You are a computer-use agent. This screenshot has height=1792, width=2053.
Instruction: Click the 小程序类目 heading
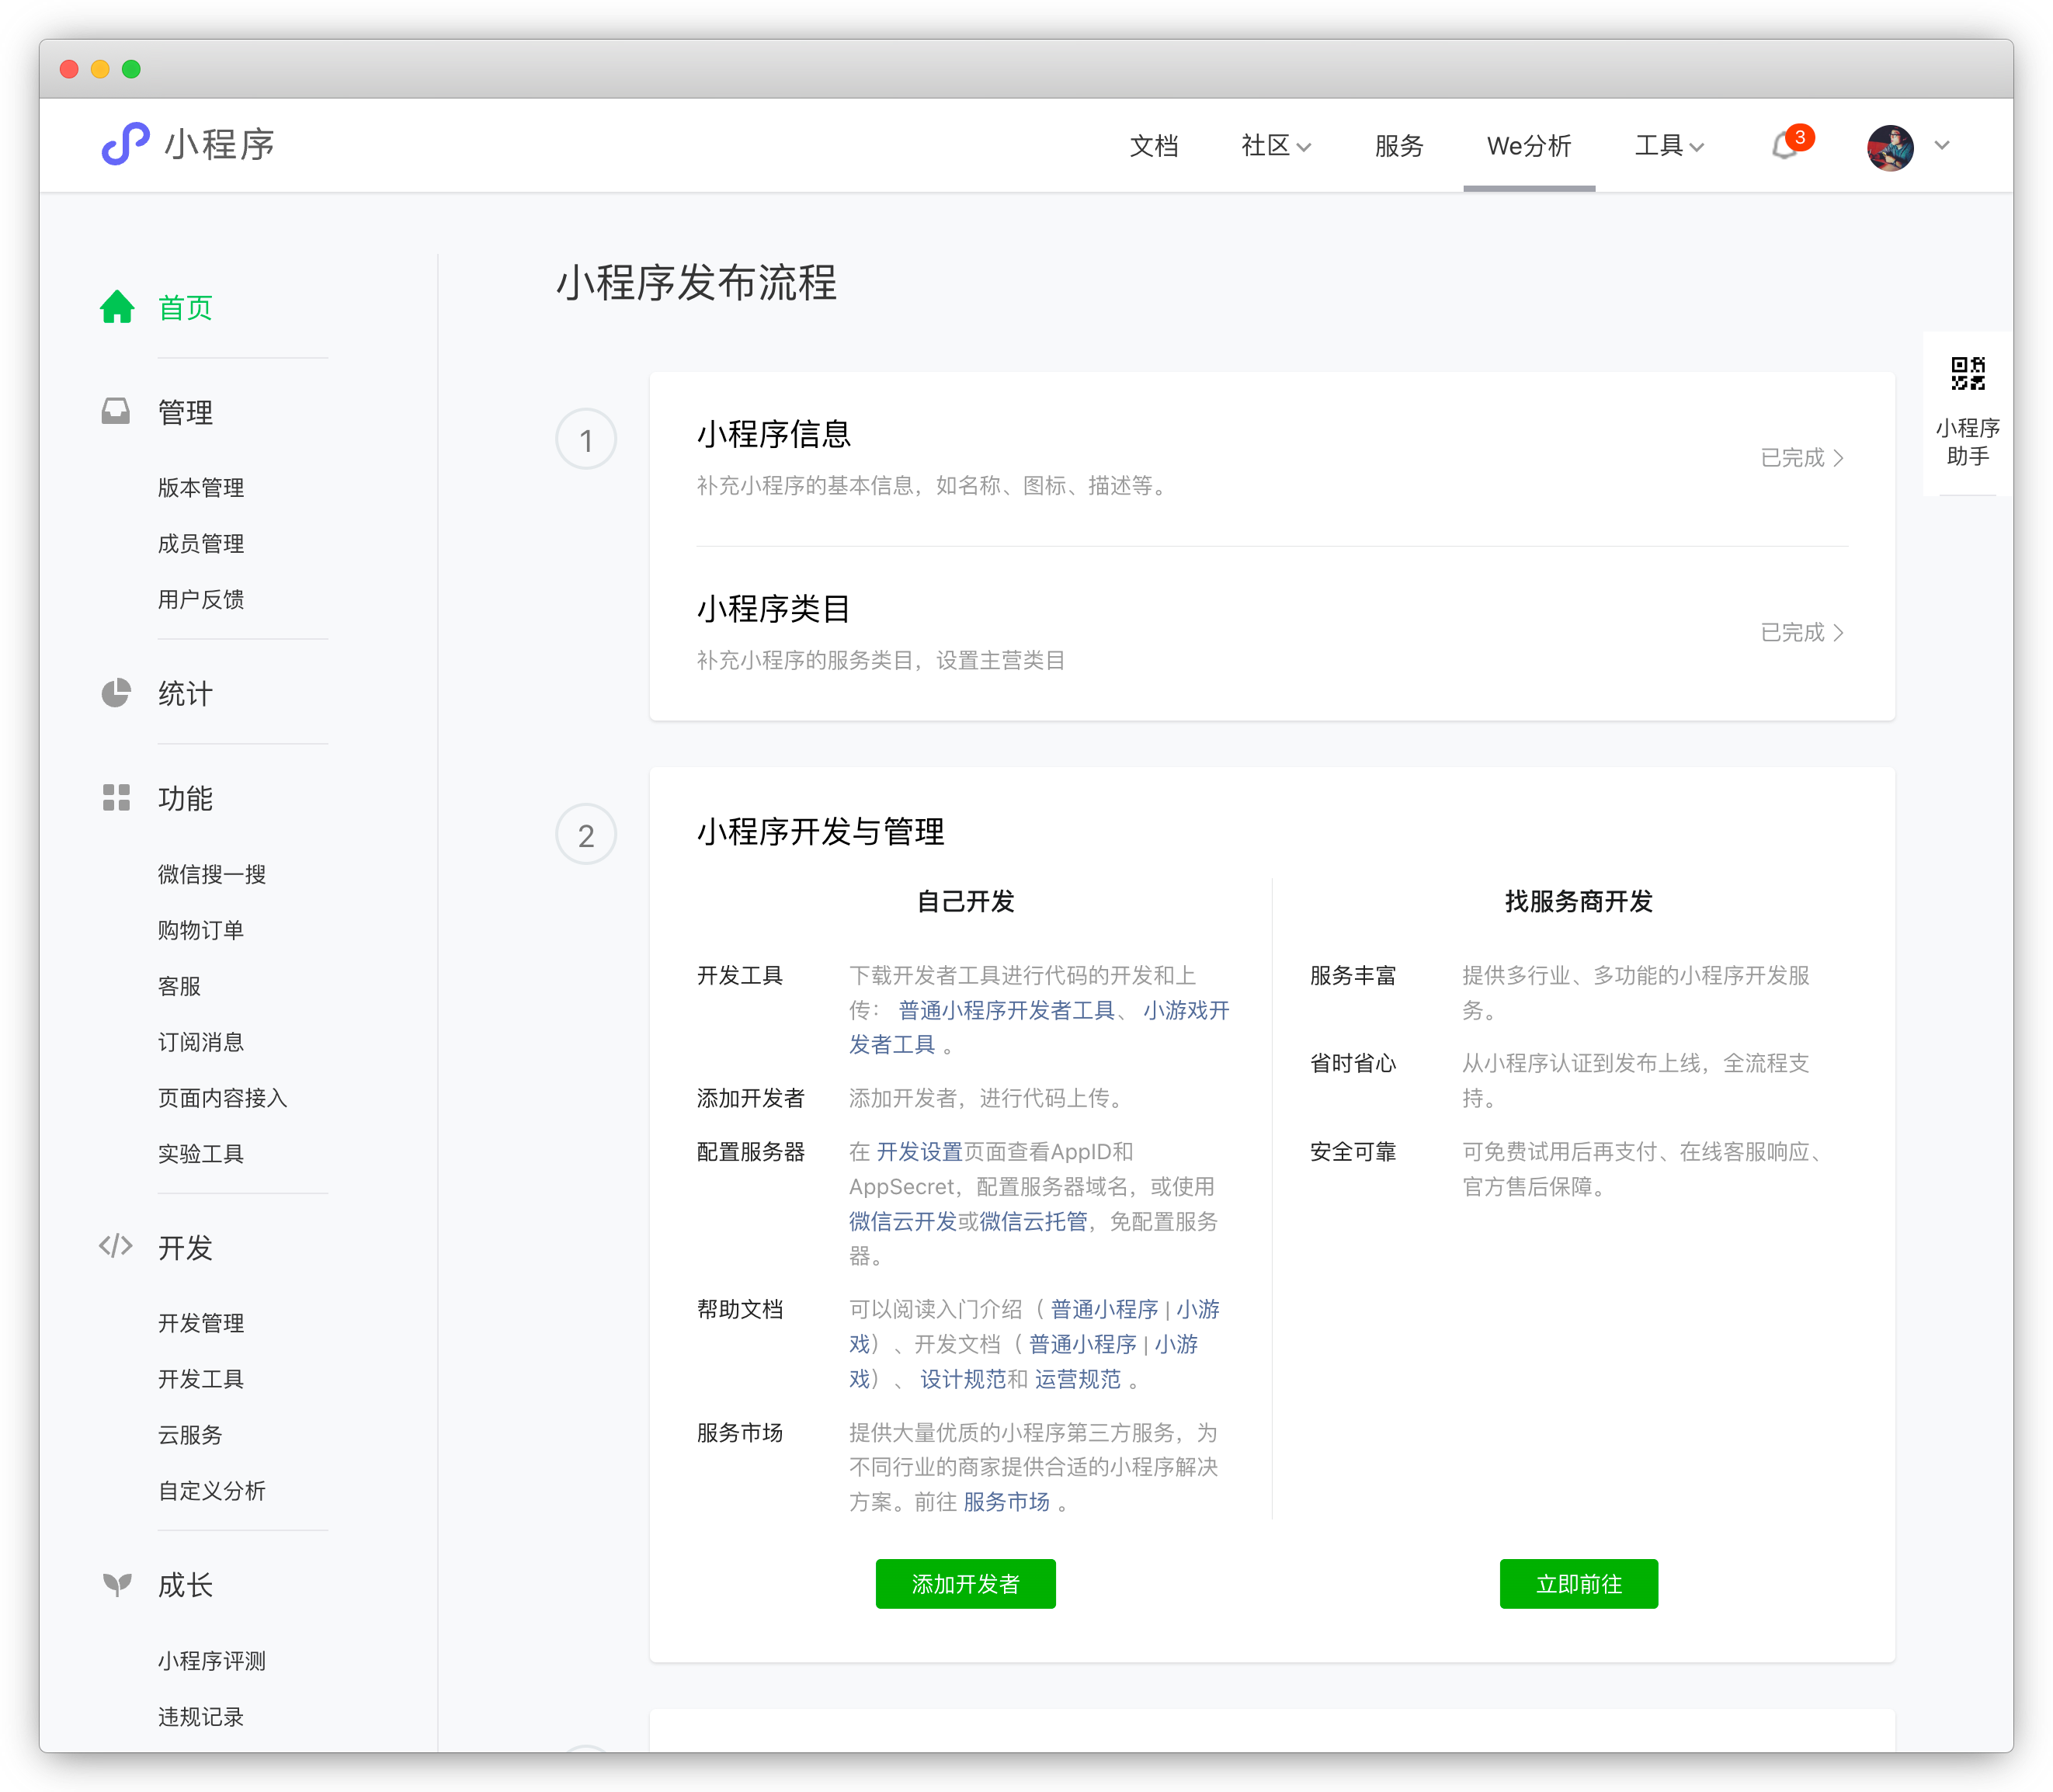(x=774, y=609)
